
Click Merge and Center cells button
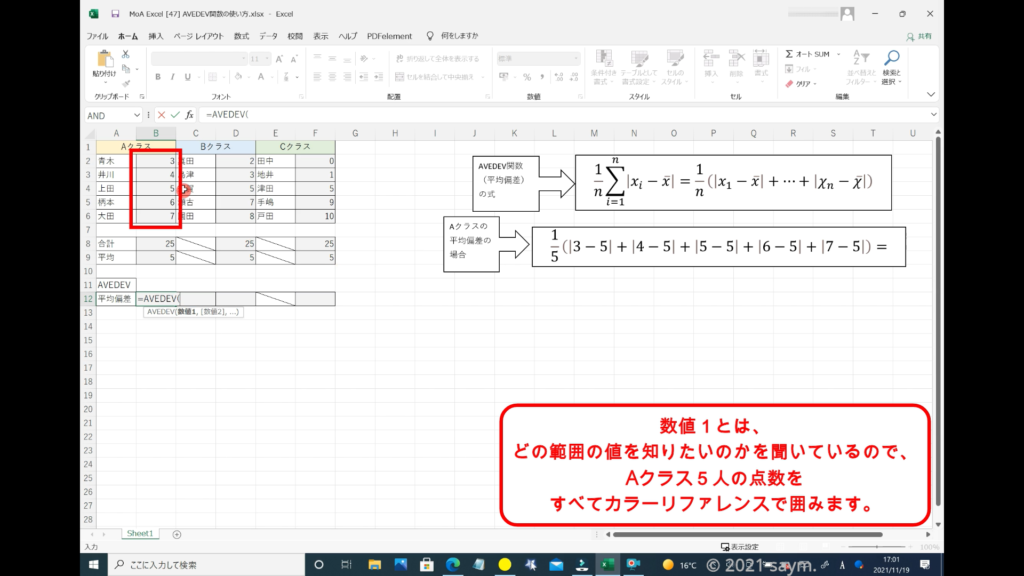coord(436,77)
